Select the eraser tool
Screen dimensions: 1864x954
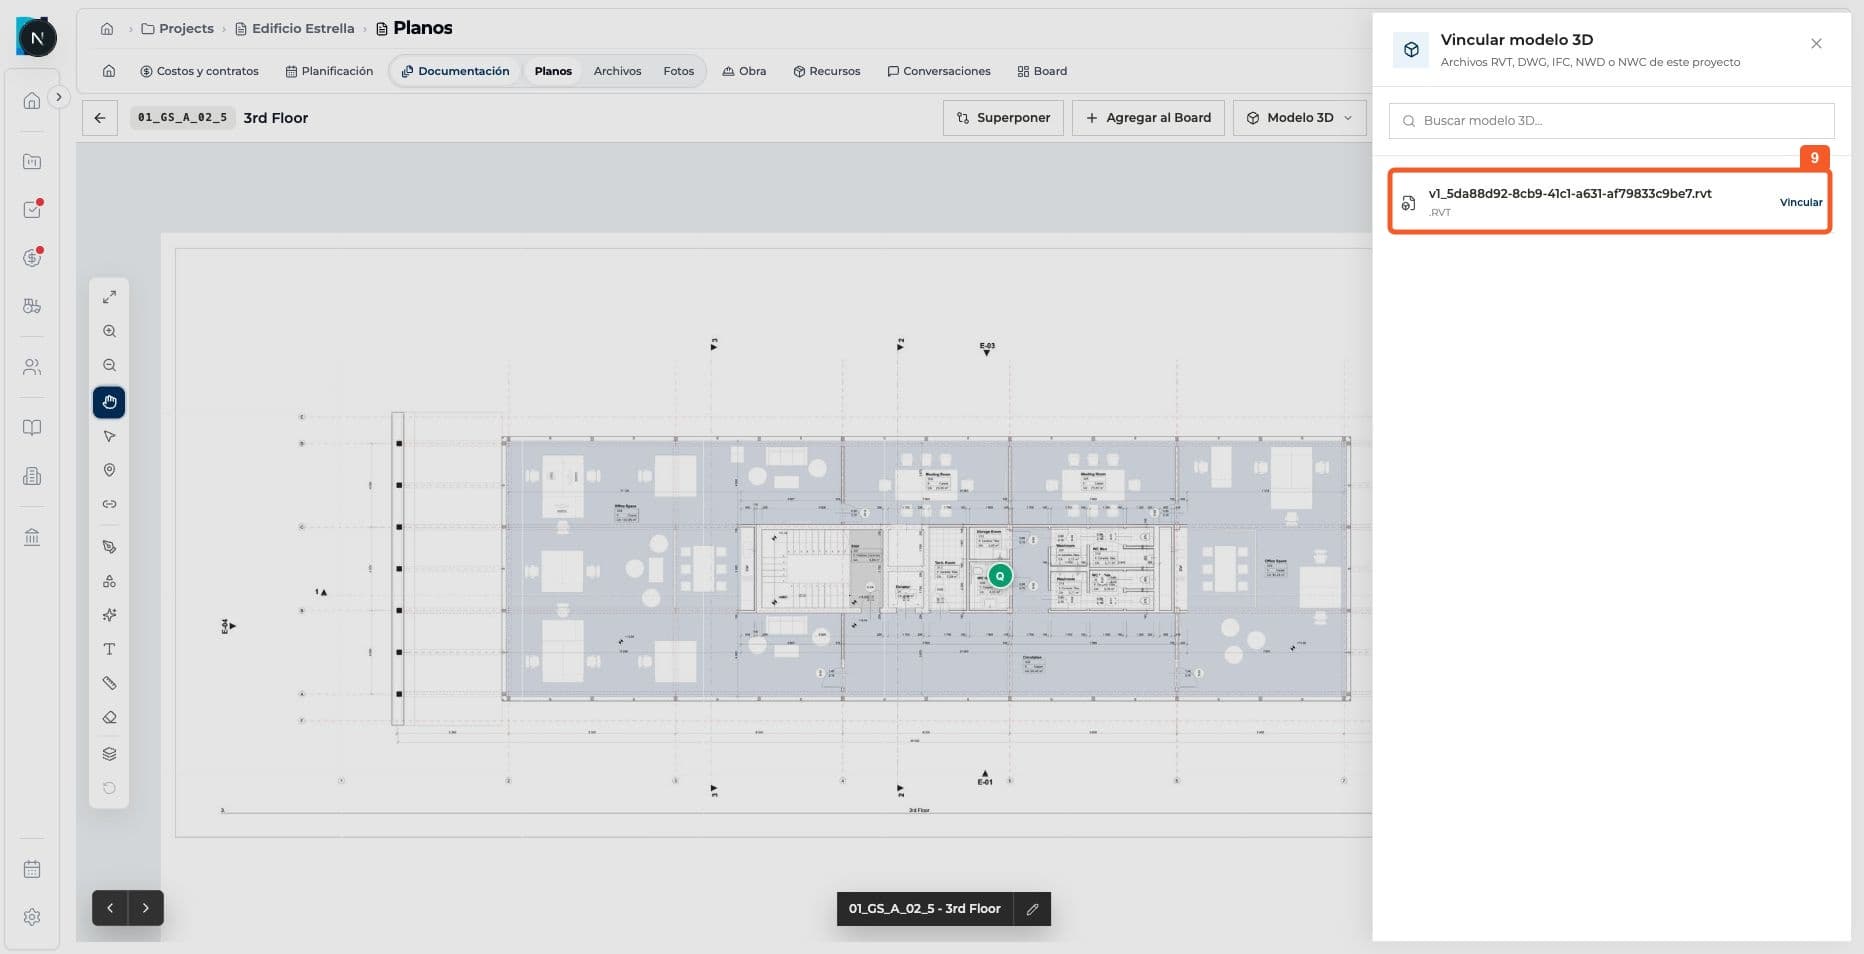tap(109, 718)
